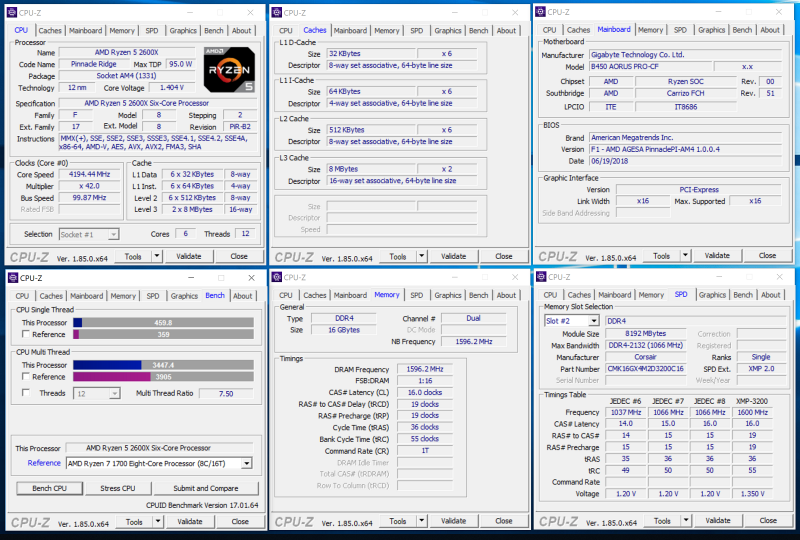Viewport: 800px width, 540px height.
Task: Select the Memory tab in the Mainboard window
Action: 651,30
